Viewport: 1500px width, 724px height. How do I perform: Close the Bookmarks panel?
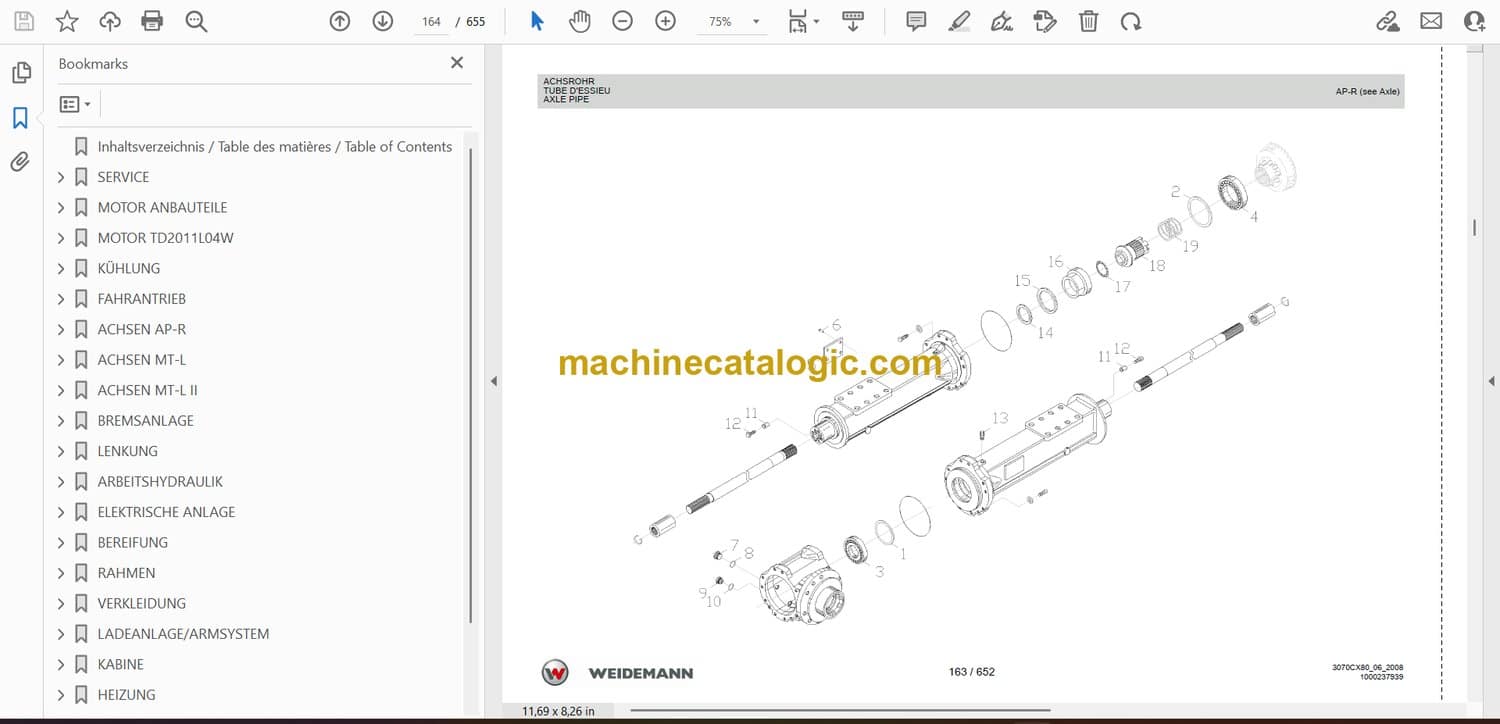[457, 63]
